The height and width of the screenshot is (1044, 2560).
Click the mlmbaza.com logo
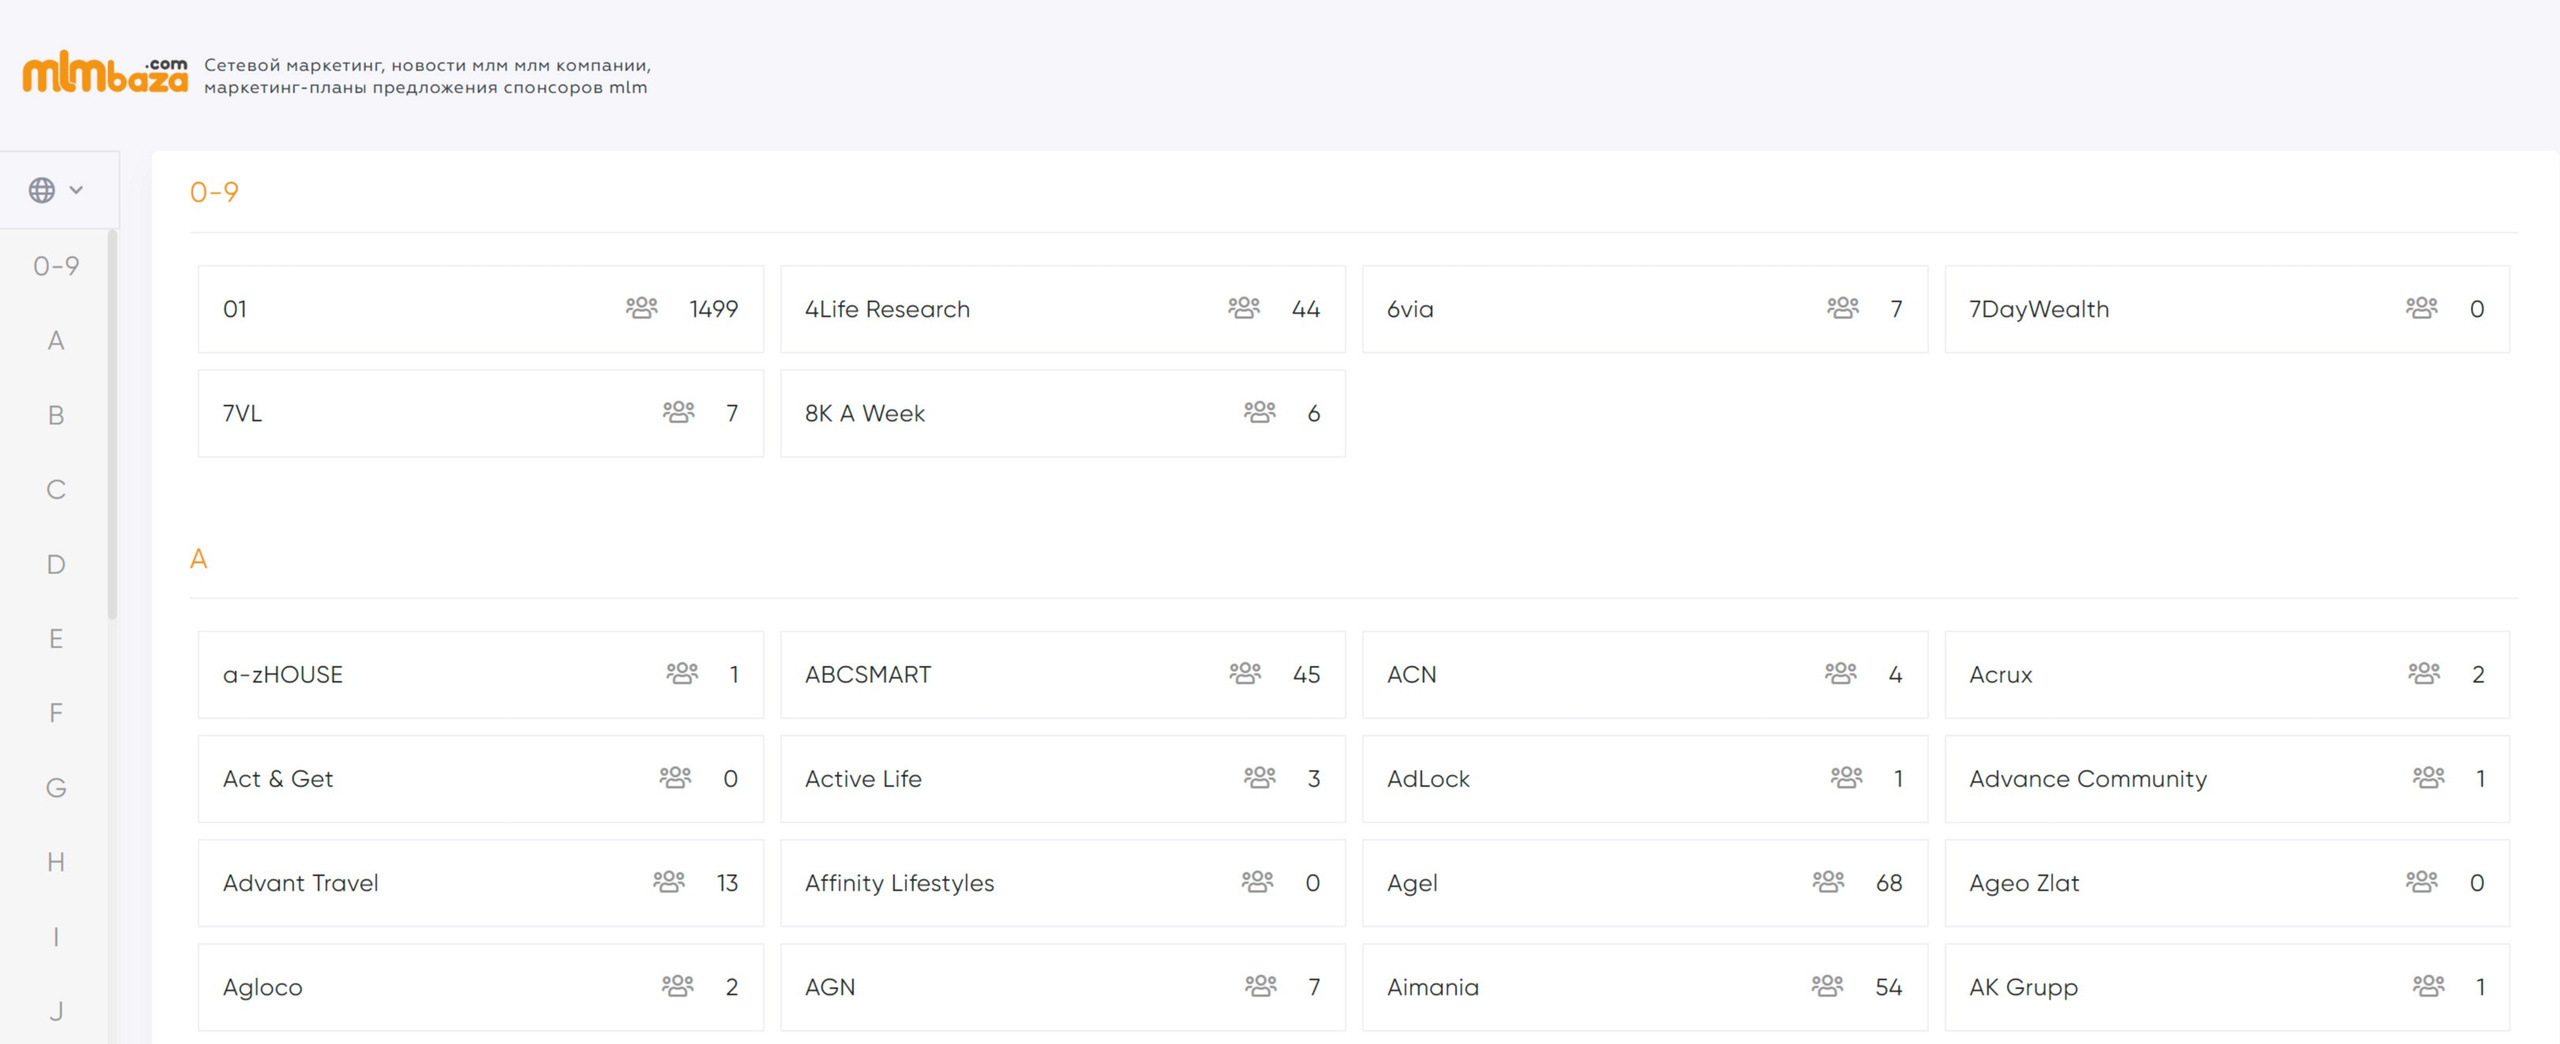(105, 73)
